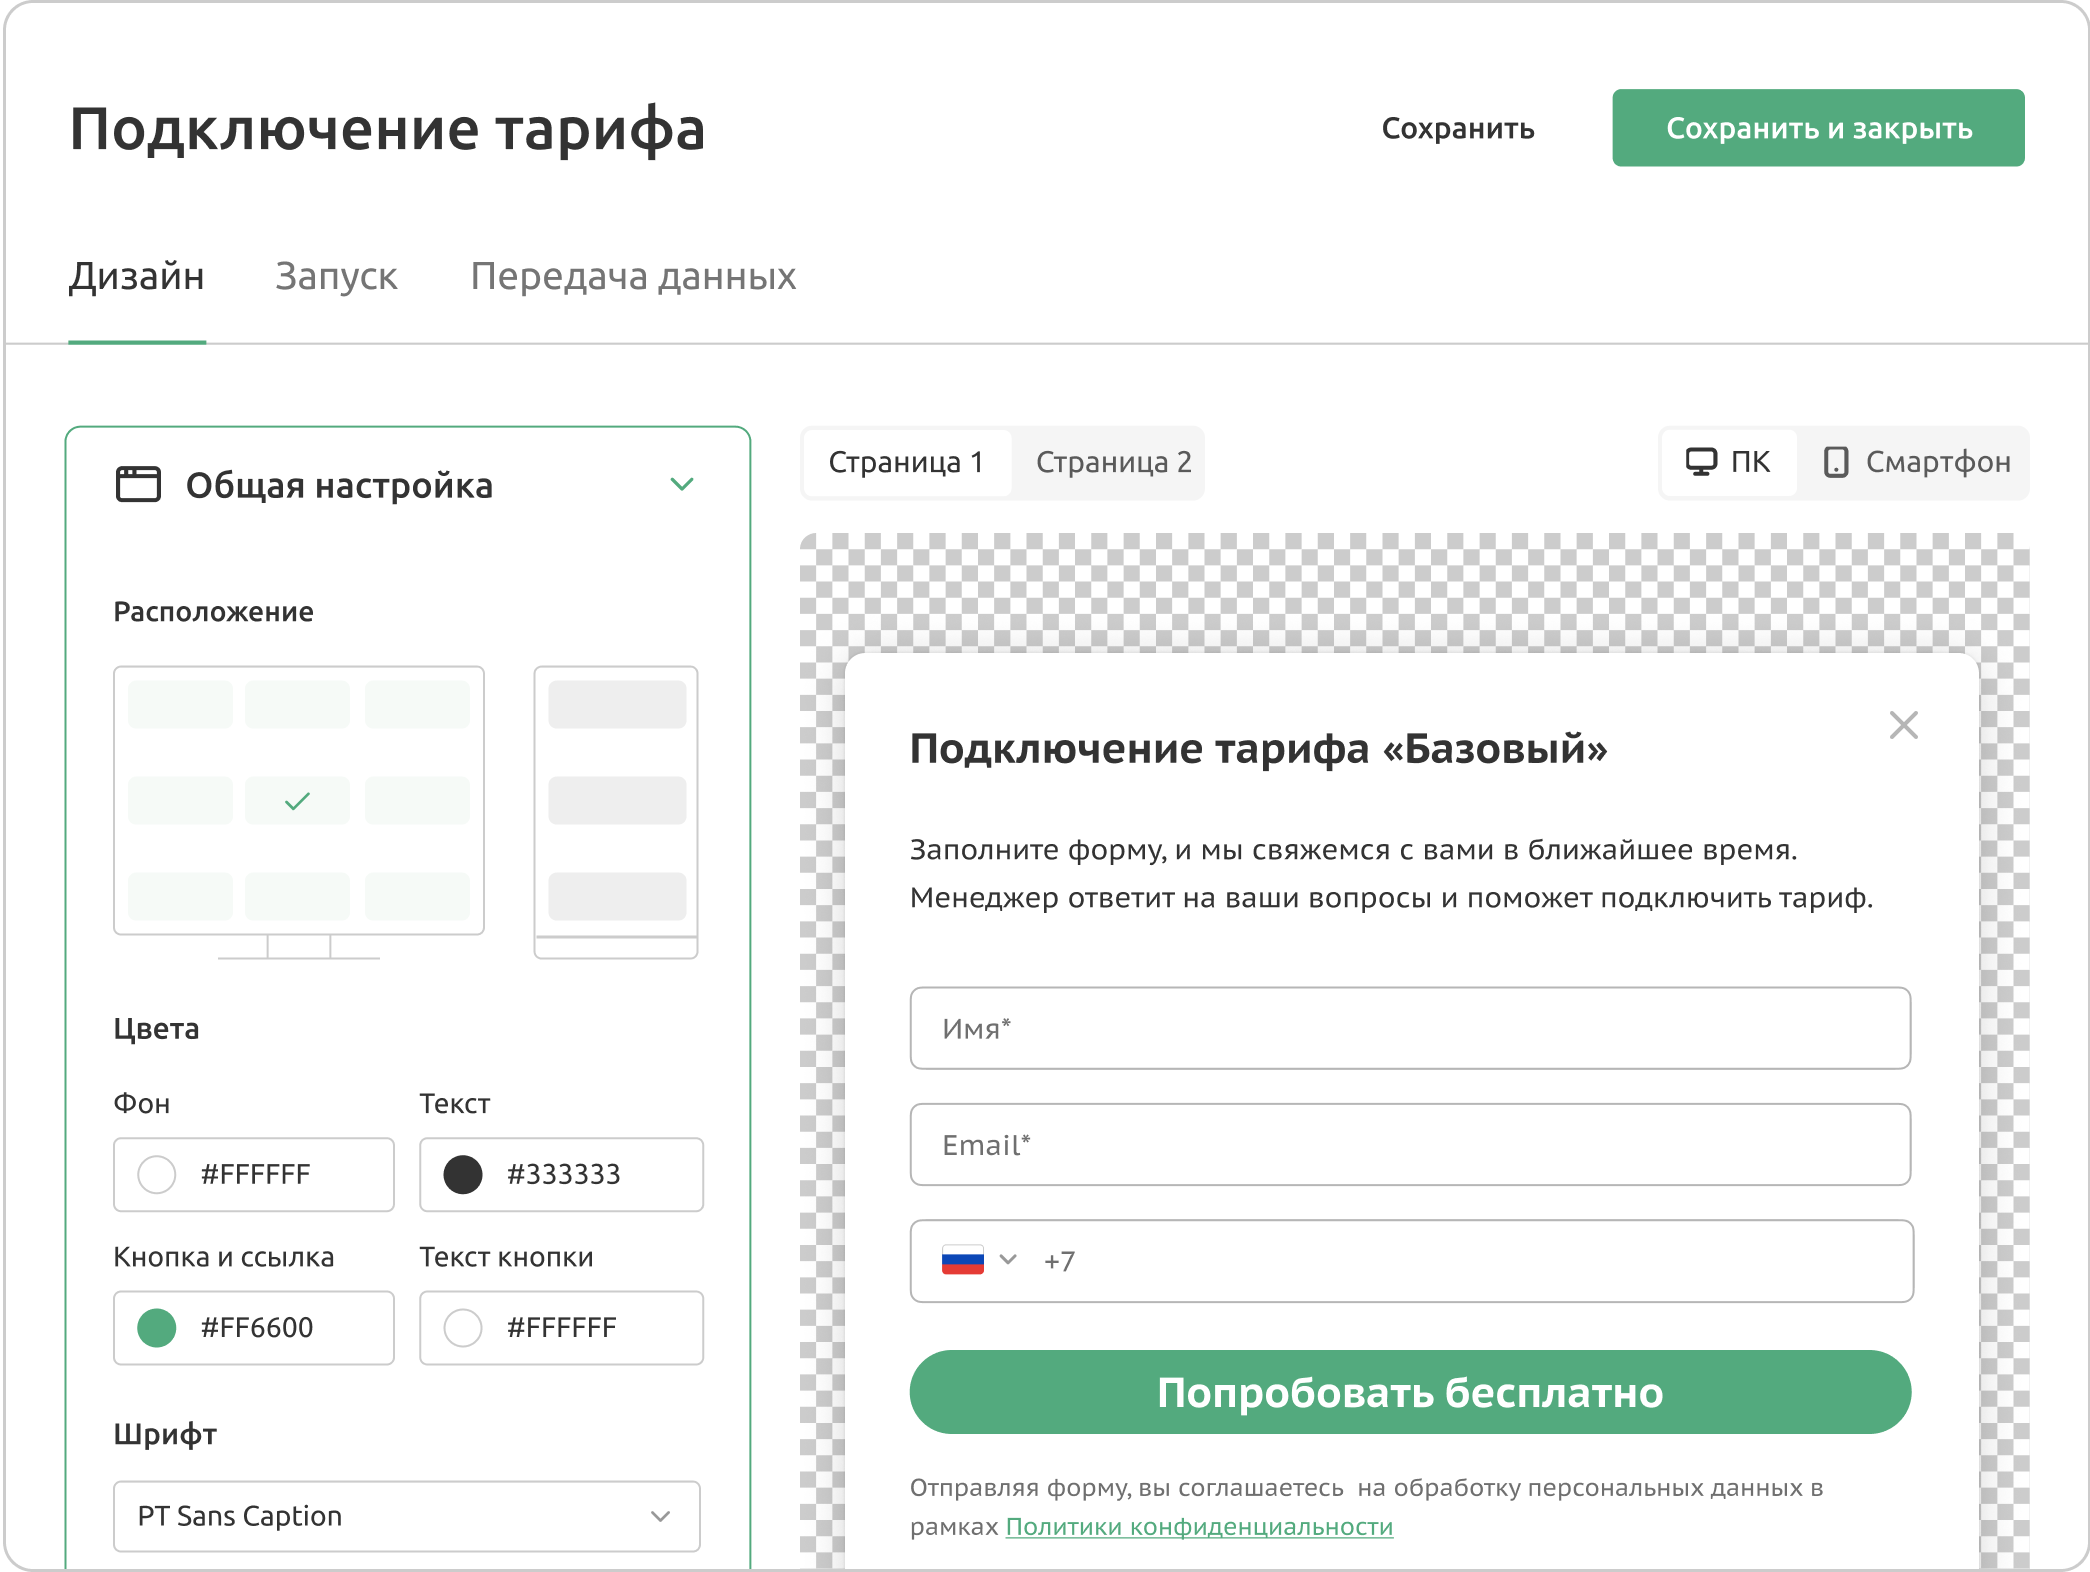2090x1572 pixels.
Task: Switch to the Дизайн tab
Action: pos(137,276)
